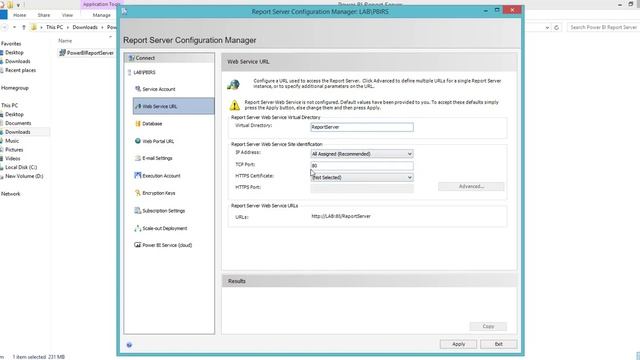Viewport: 640px width, 360px height.
Task: Click the Web Service URL globe header icon
Action: tap(233, 84)
